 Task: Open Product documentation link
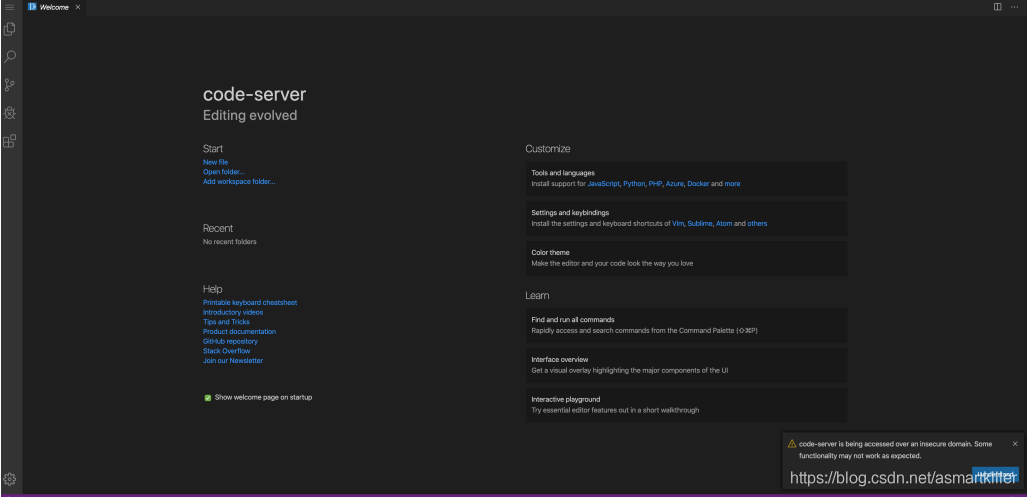239,332
